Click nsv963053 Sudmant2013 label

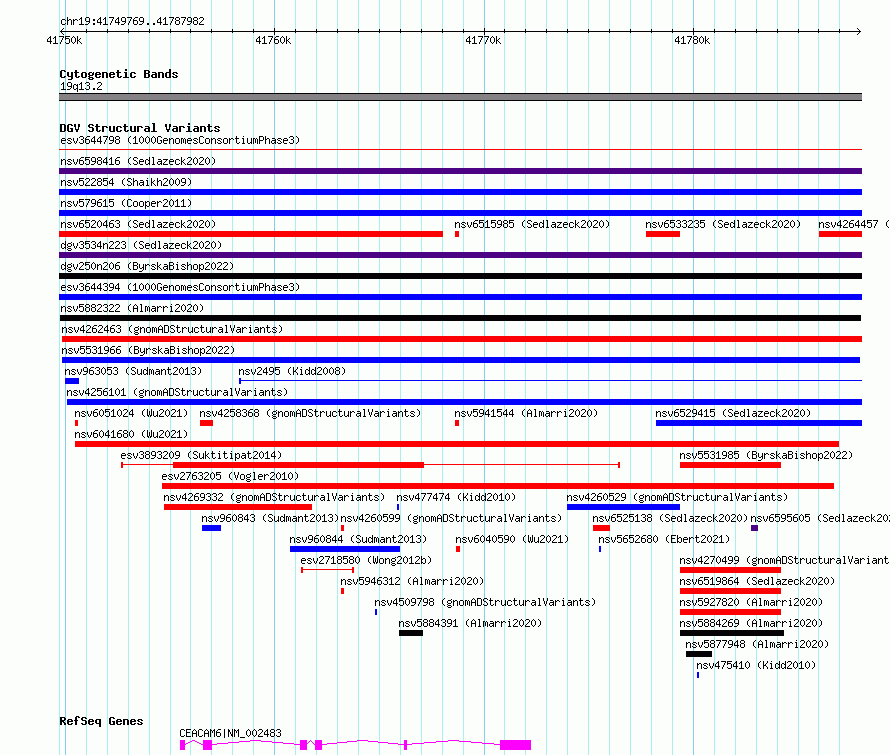(x=133, y=371)
